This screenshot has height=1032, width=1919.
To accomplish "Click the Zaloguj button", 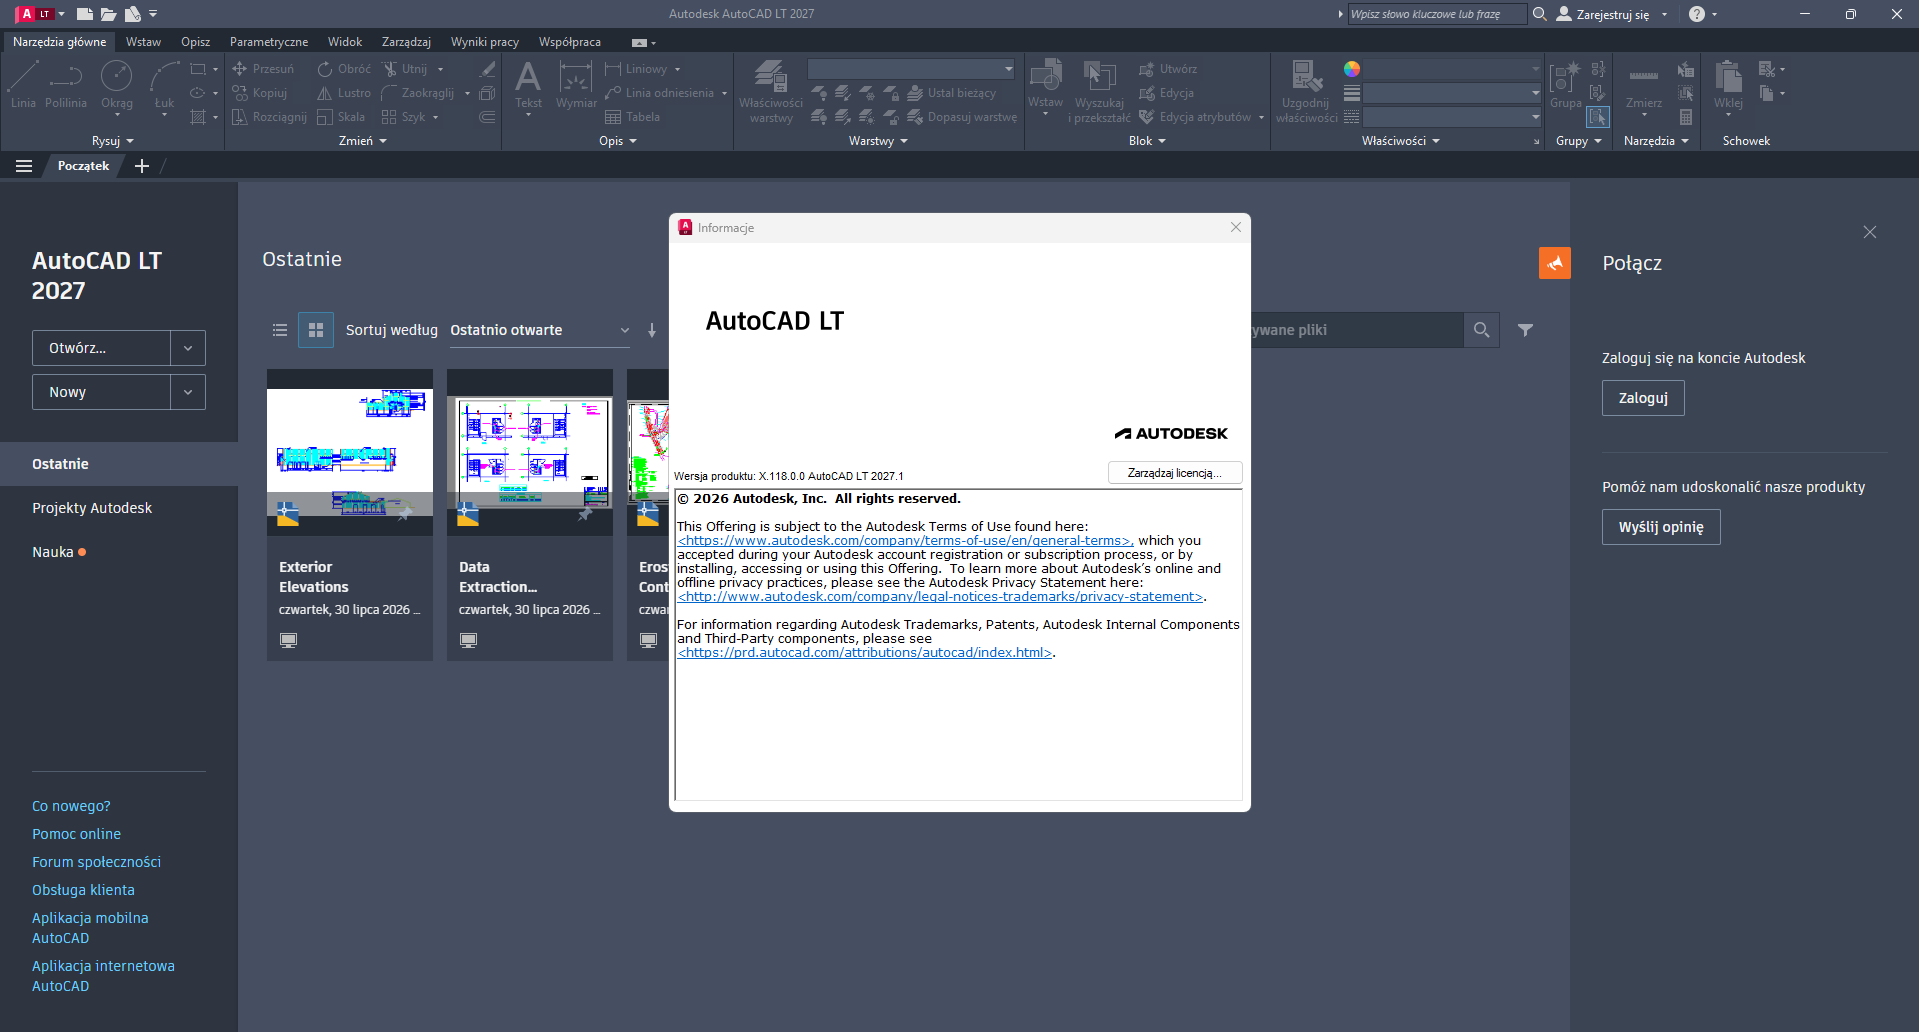I will click(x=1643, y=398).
